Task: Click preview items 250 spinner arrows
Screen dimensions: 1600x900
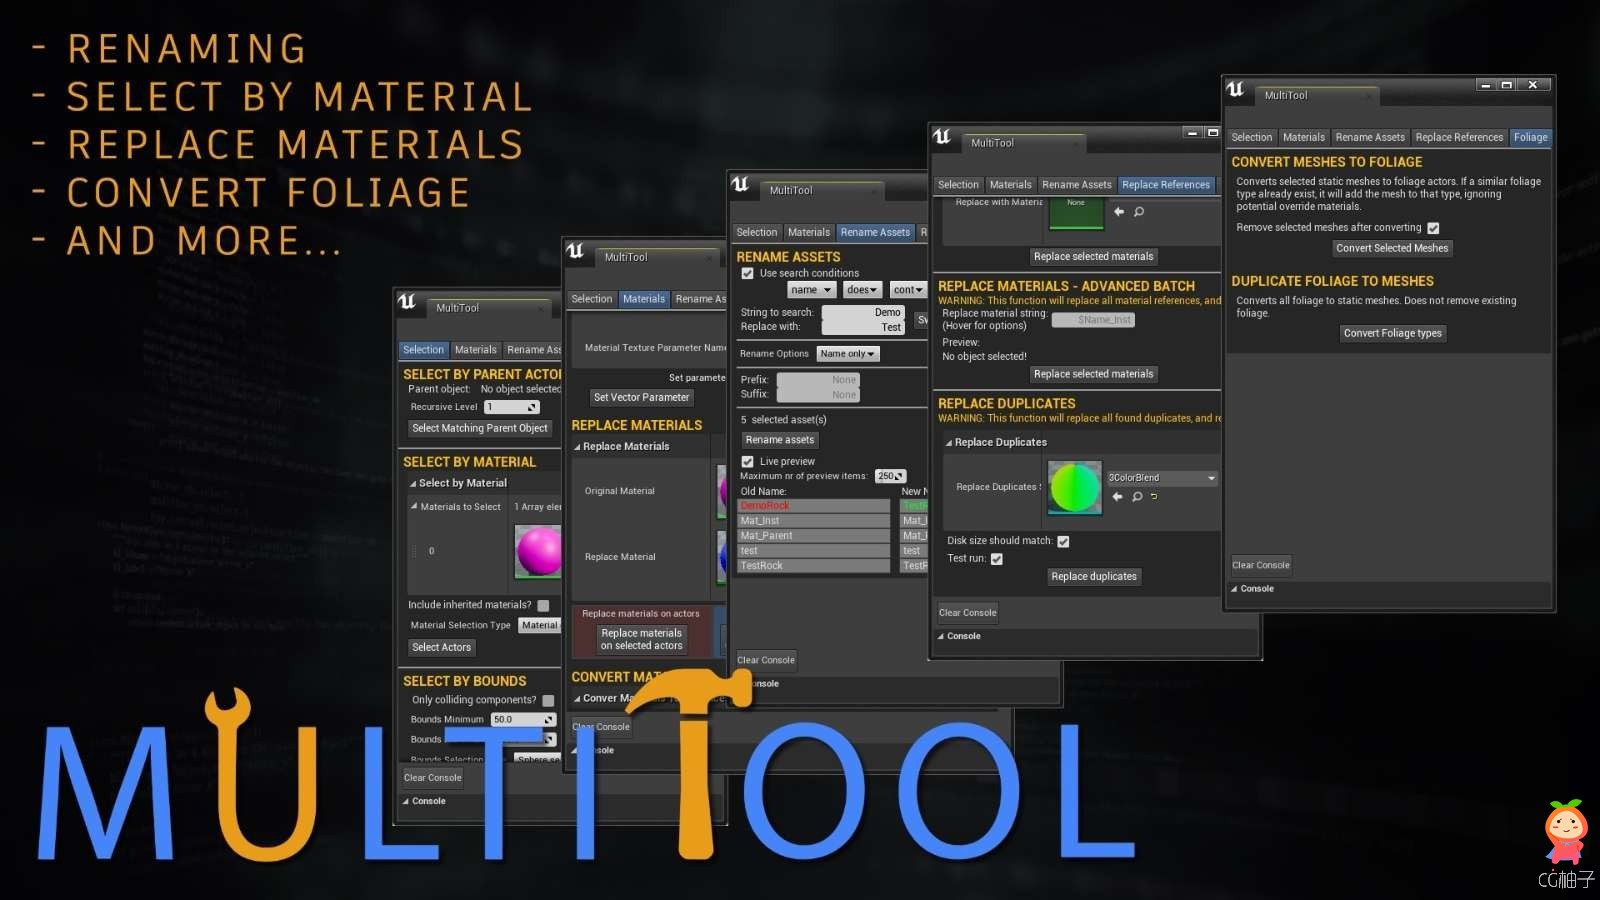Action: tap(900, 476)
